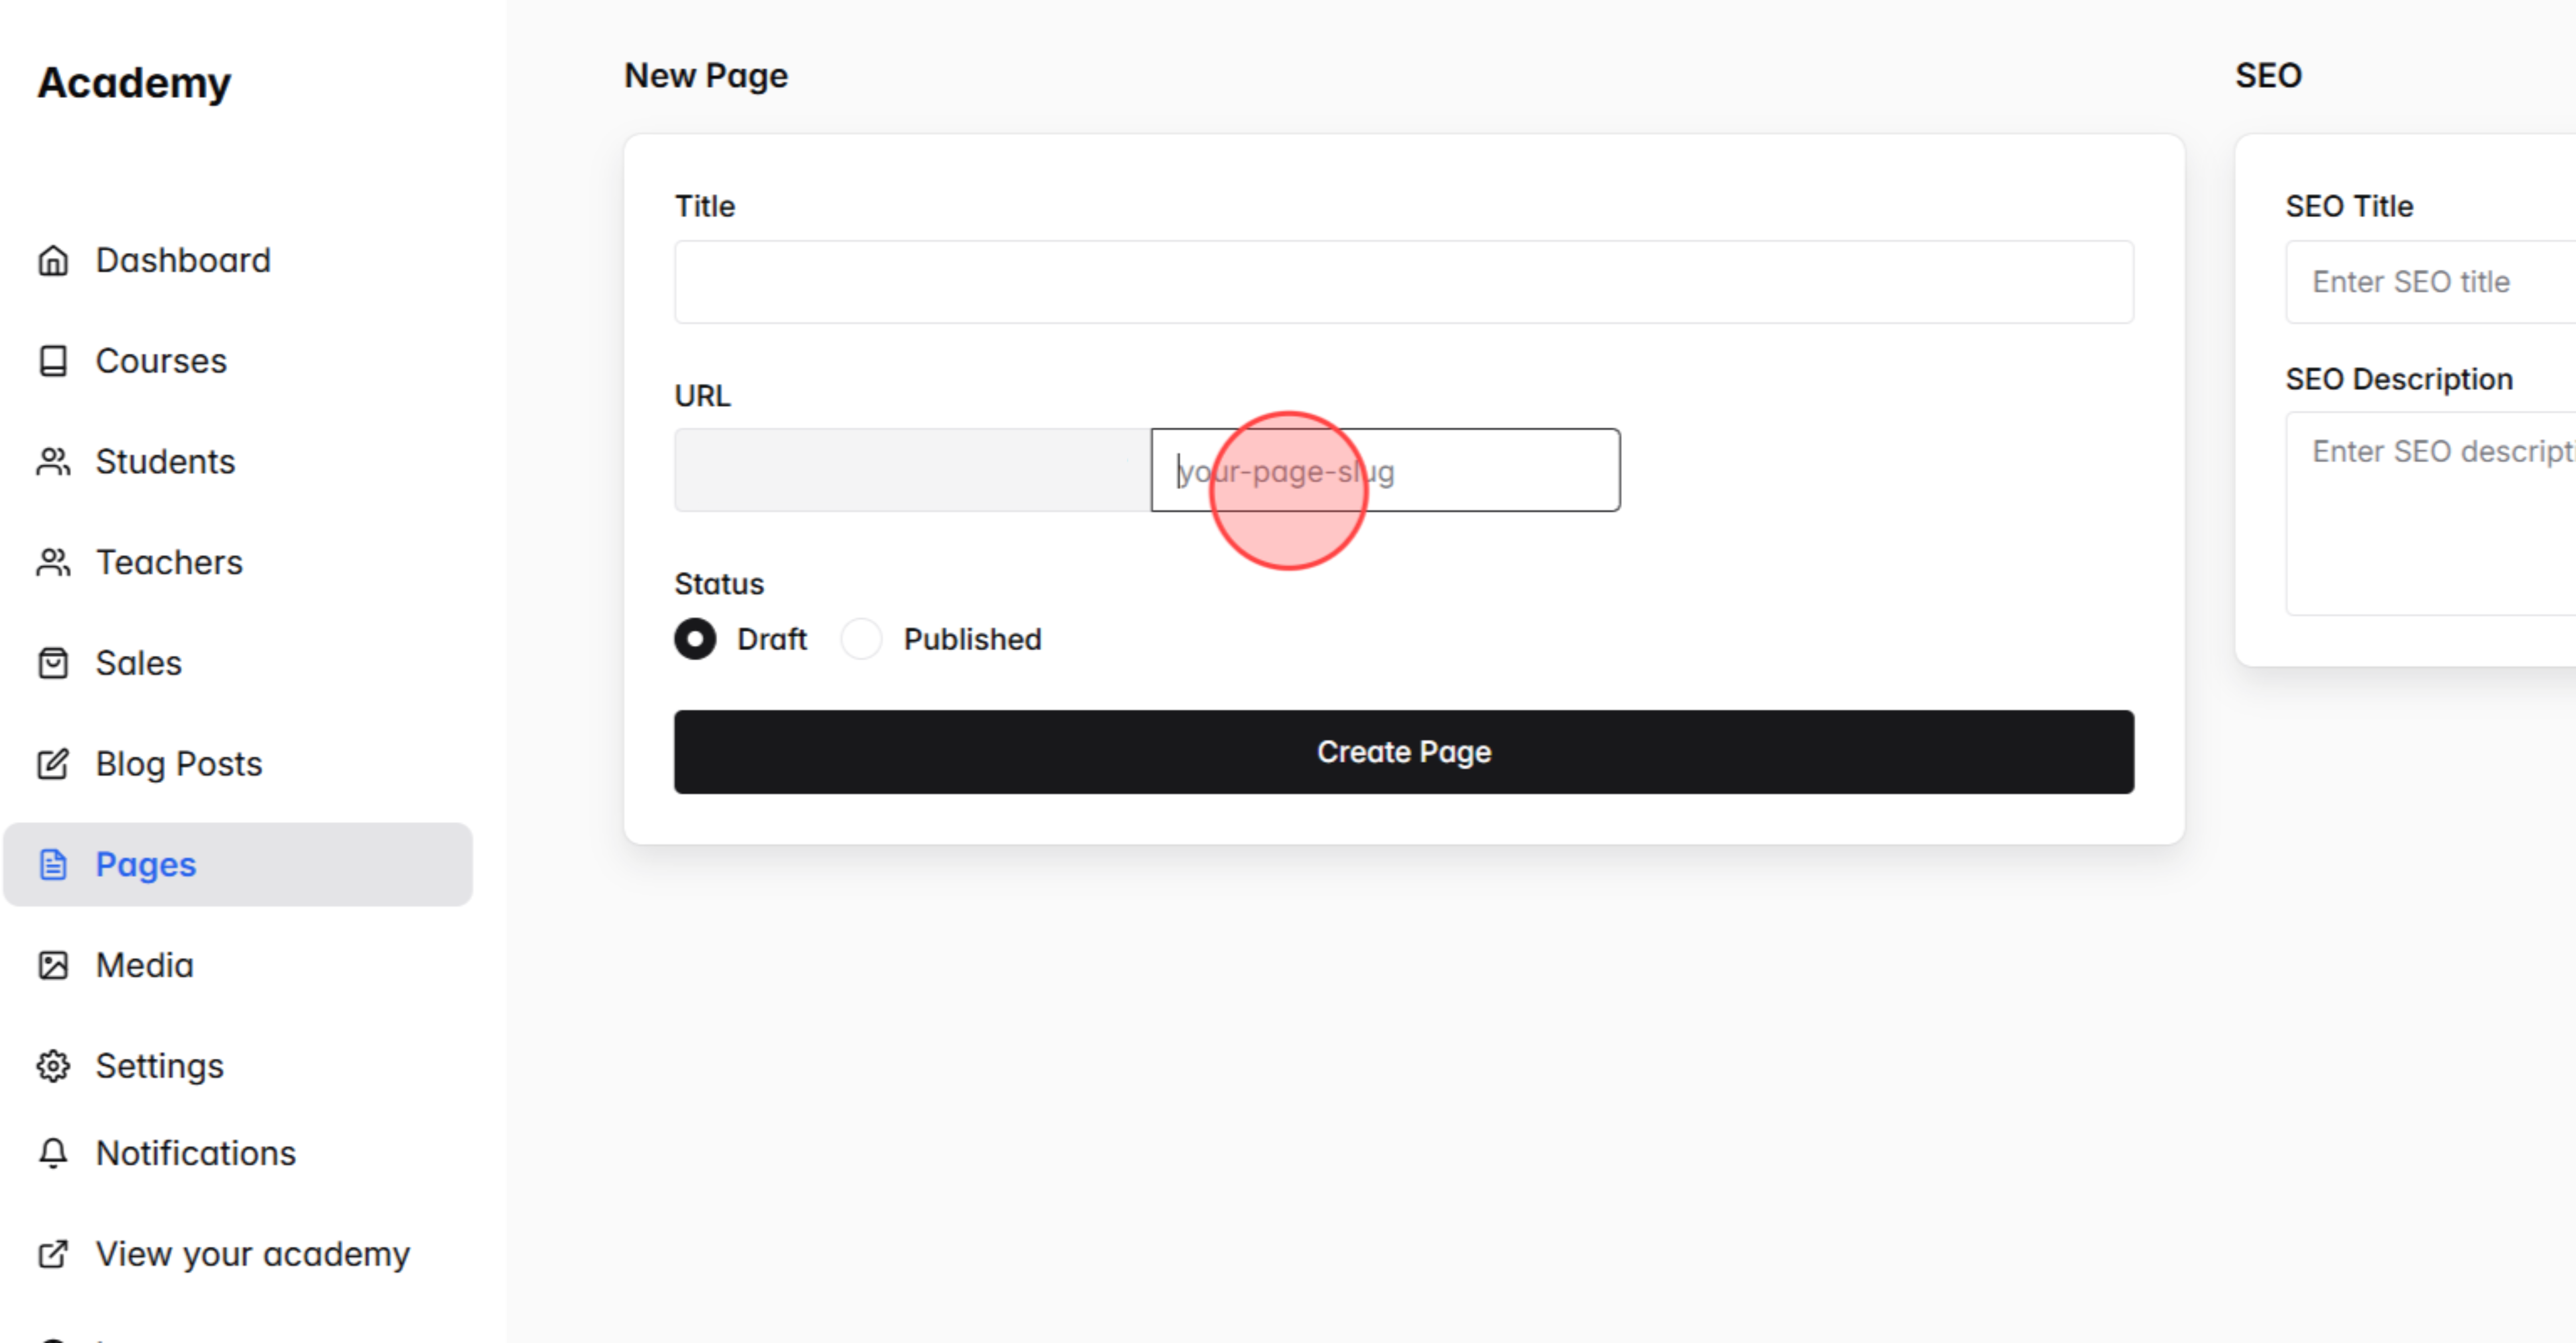
Task: Navigate to Blog Posts in the sidebar
Action: (x=179, y=763)
